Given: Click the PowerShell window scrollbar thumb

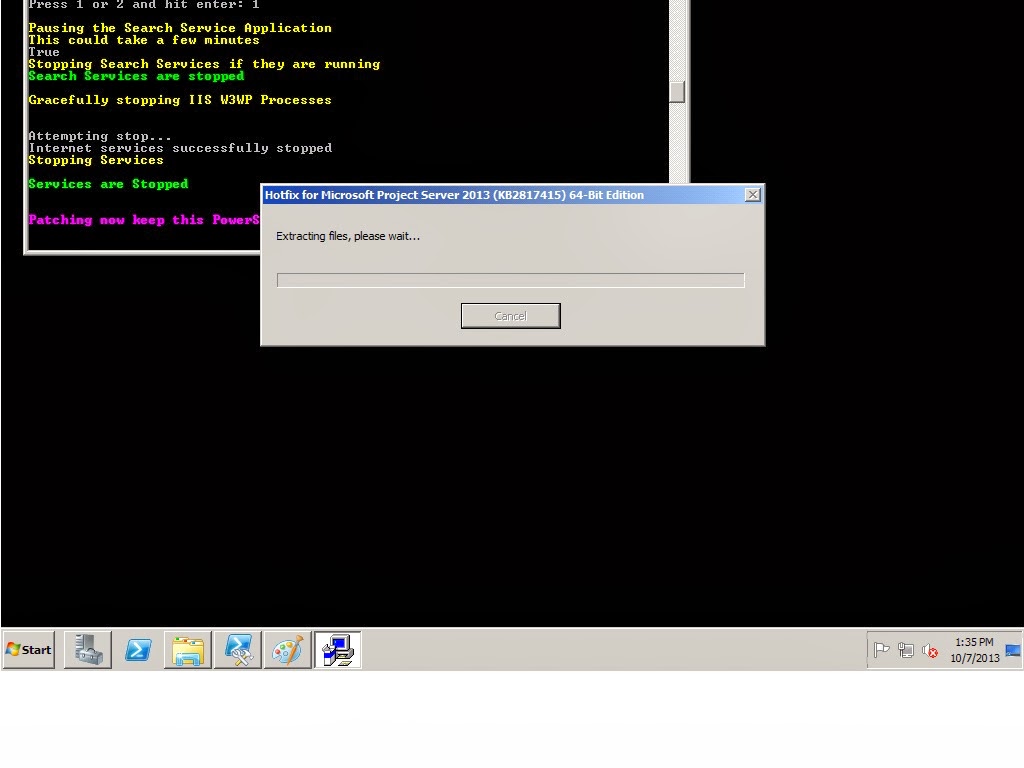Looking at the screenshot, I should 677,91.
